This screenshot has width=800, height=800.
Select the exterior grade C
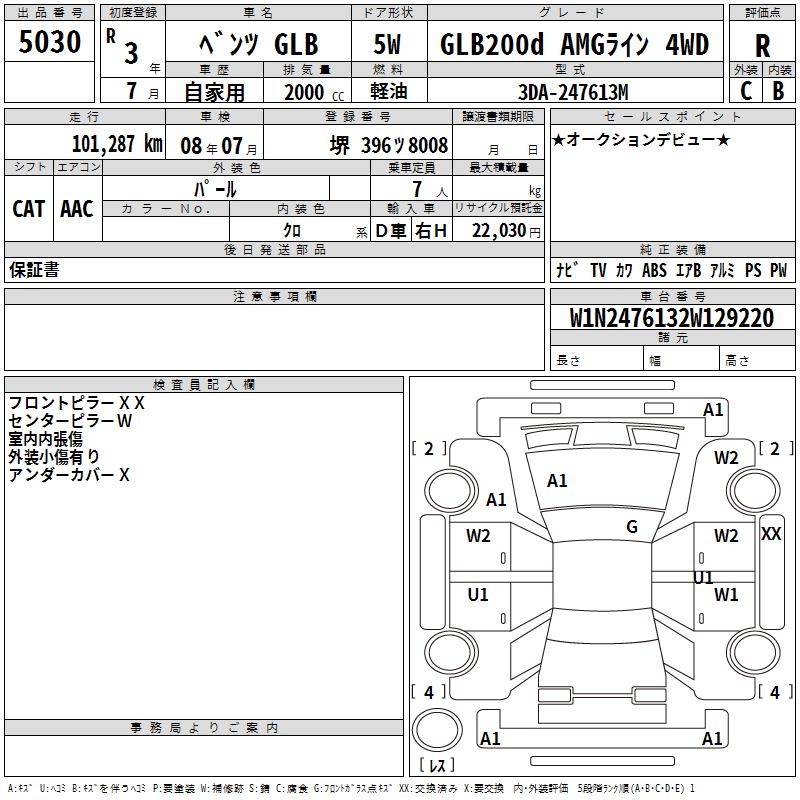pos(746,91)
